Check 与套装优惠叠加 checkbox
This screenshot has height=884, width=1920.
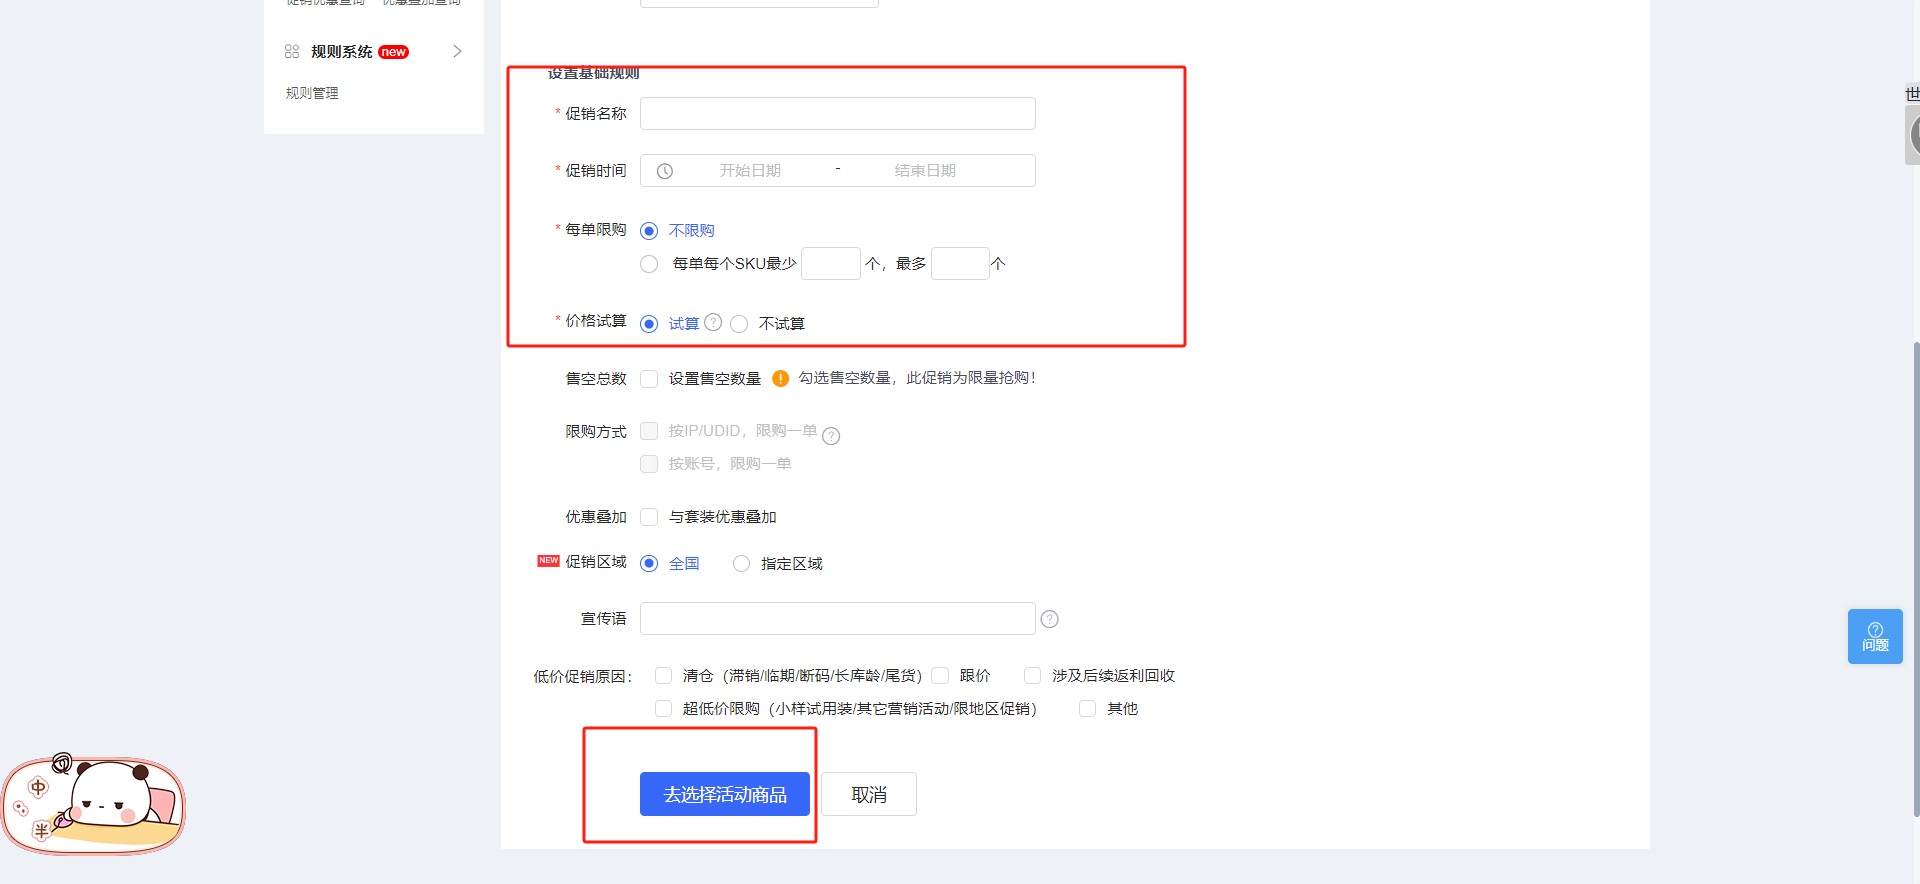coord(649,517)
